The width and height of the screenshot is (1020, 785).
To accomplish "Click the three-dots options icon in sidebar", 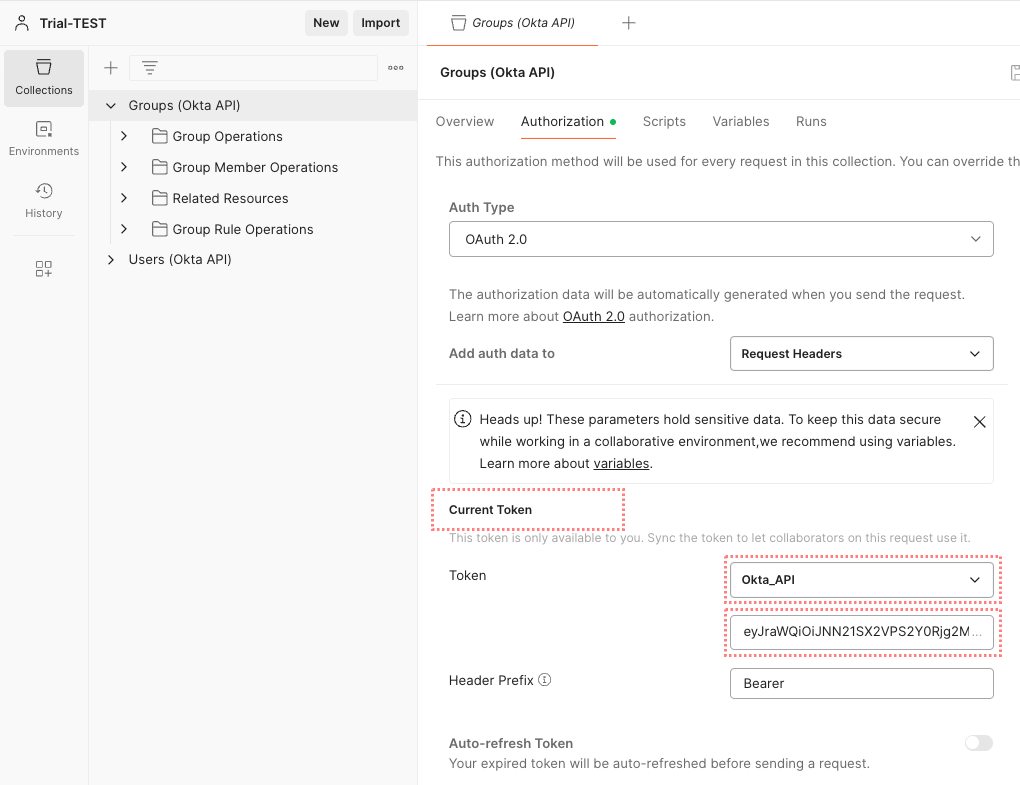I will pyautogui.click(x=396, y=68).
